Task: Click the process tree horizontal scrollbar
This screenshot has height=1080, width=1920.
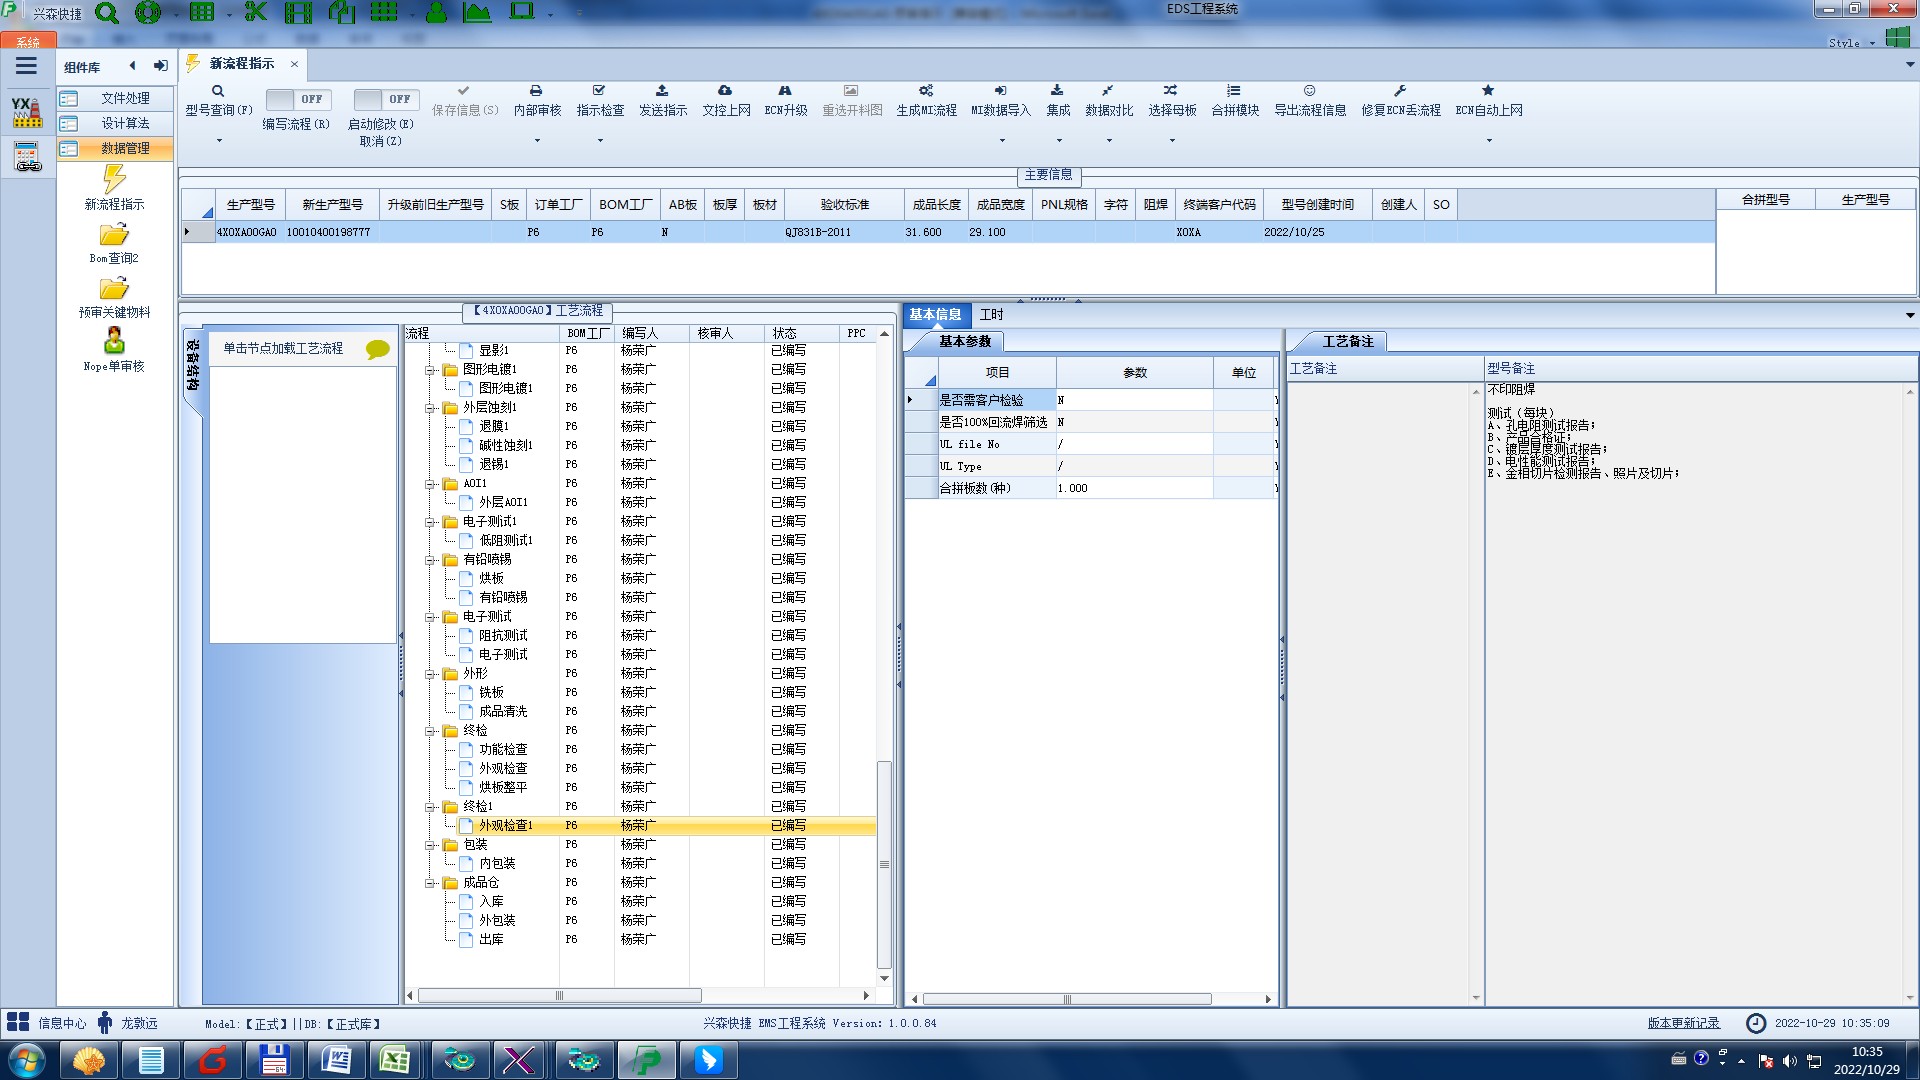Action: point(560,996)
